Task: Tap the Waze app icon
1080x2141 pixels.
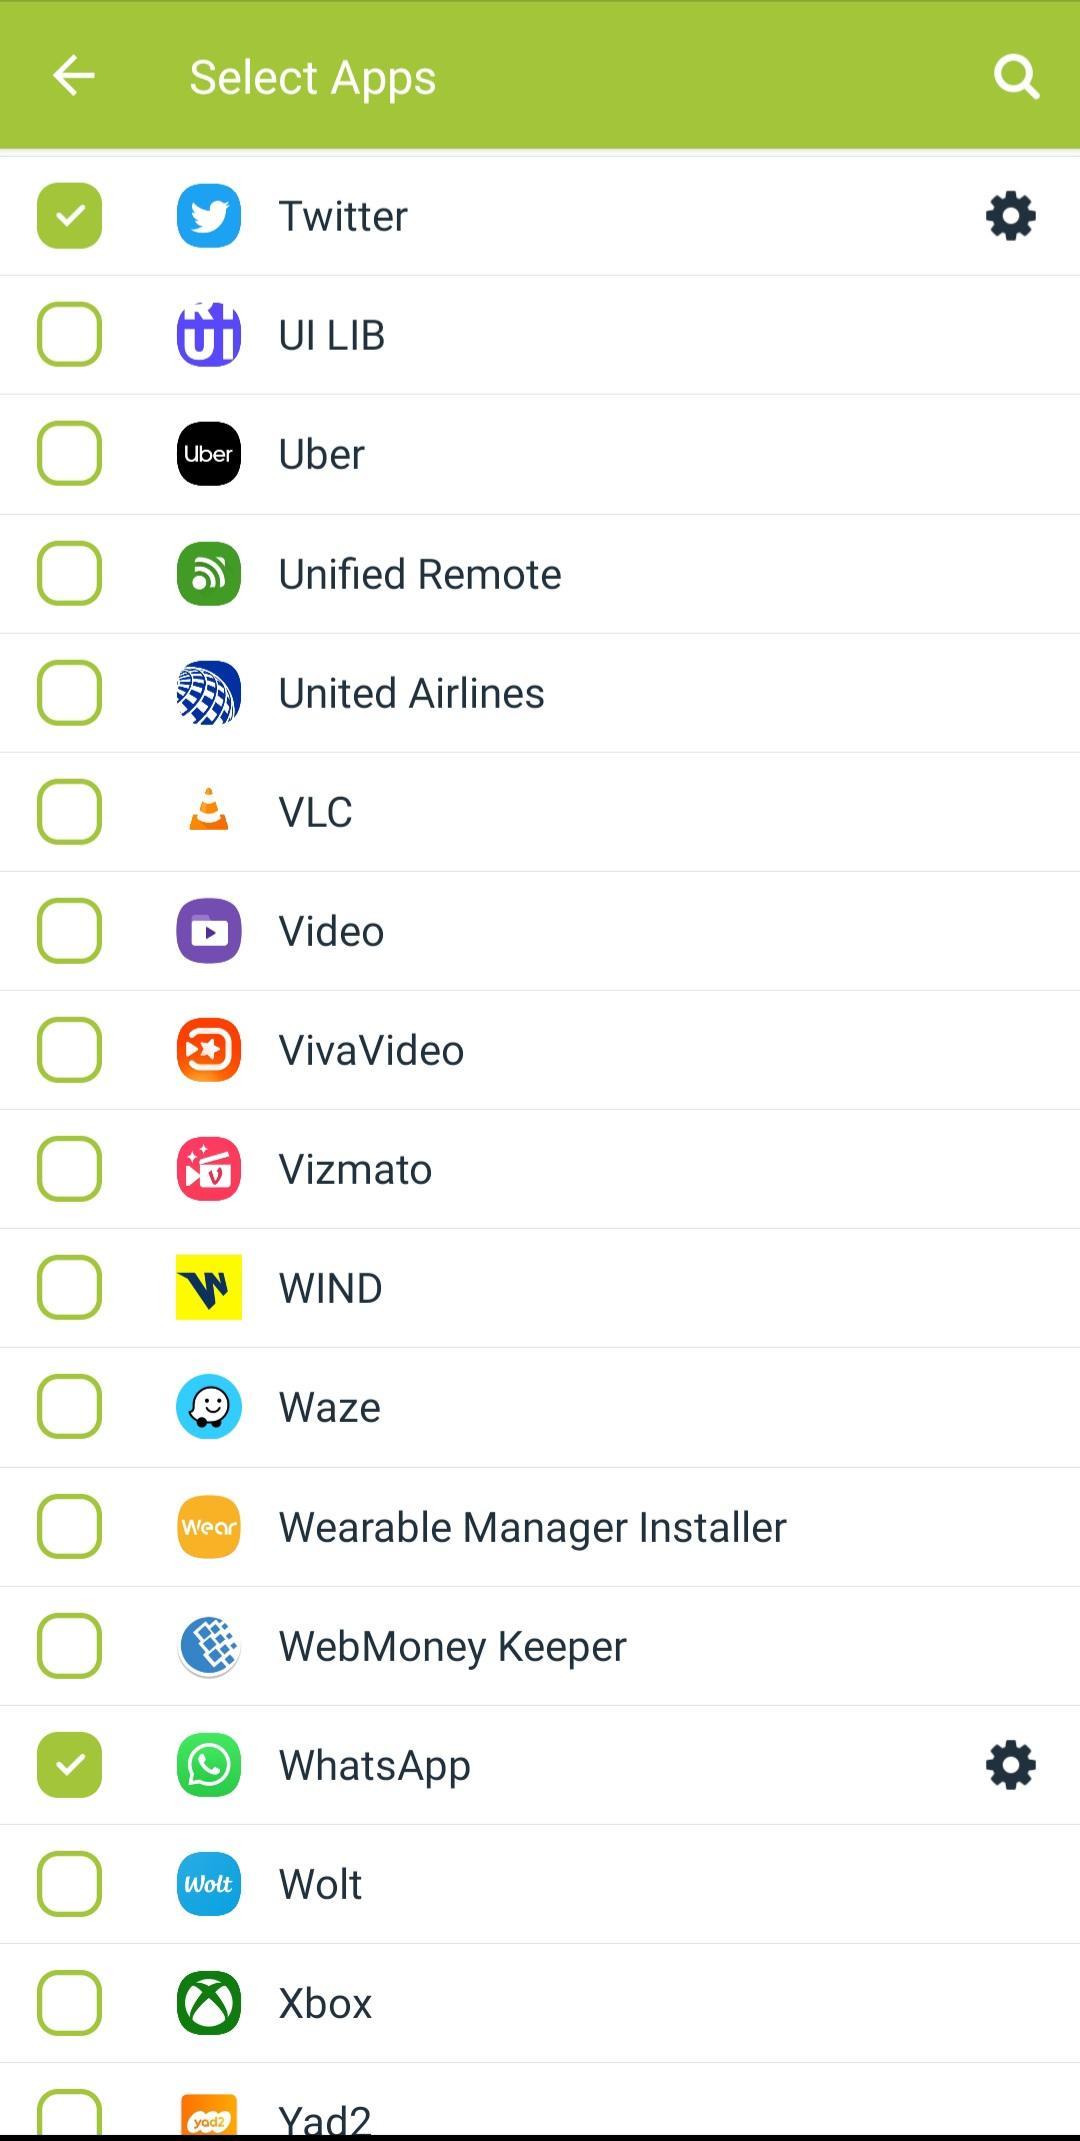Action: (x=209, y=1407)
